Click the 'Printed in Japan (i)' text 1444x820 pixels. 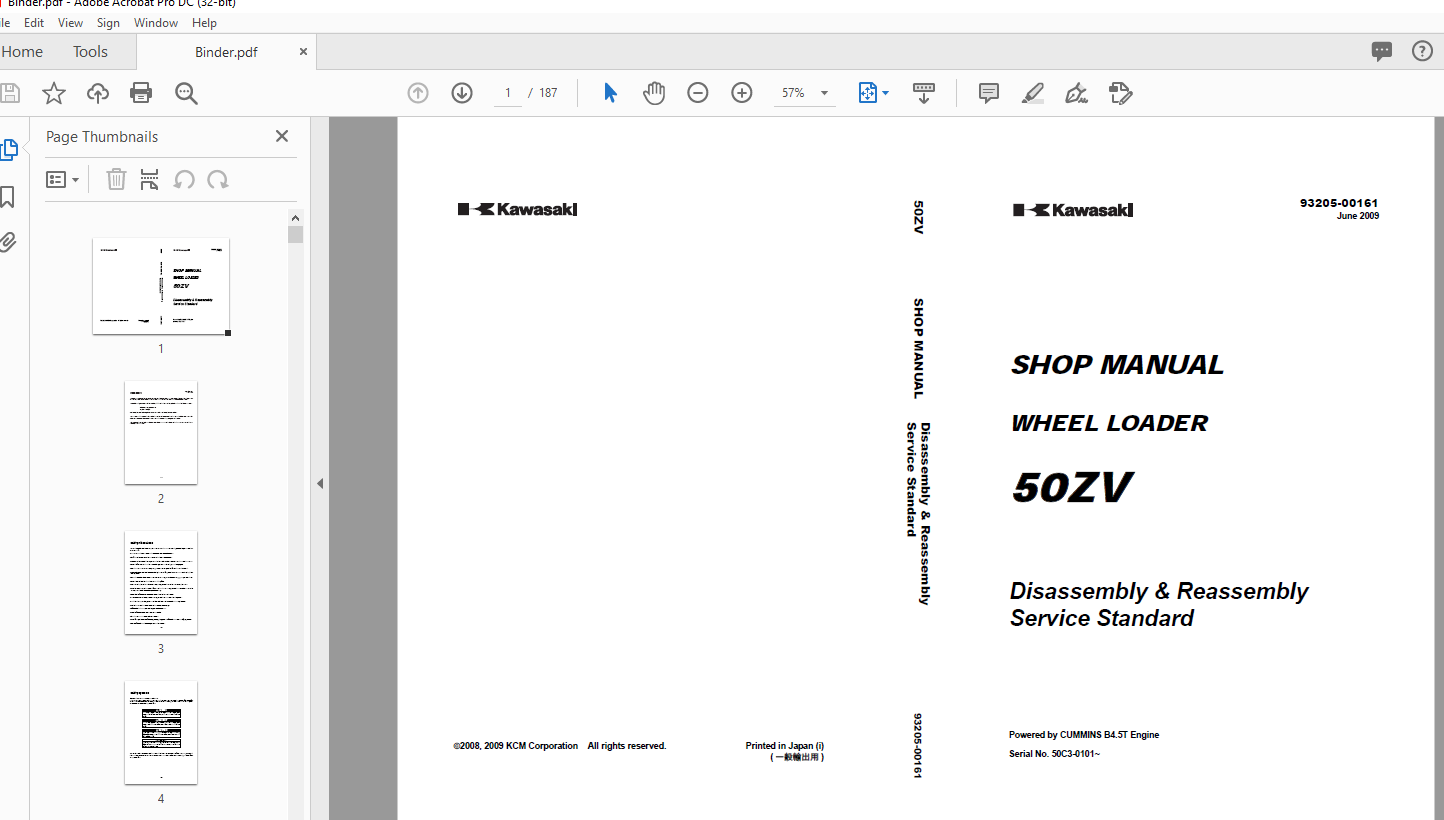point(785,746)
